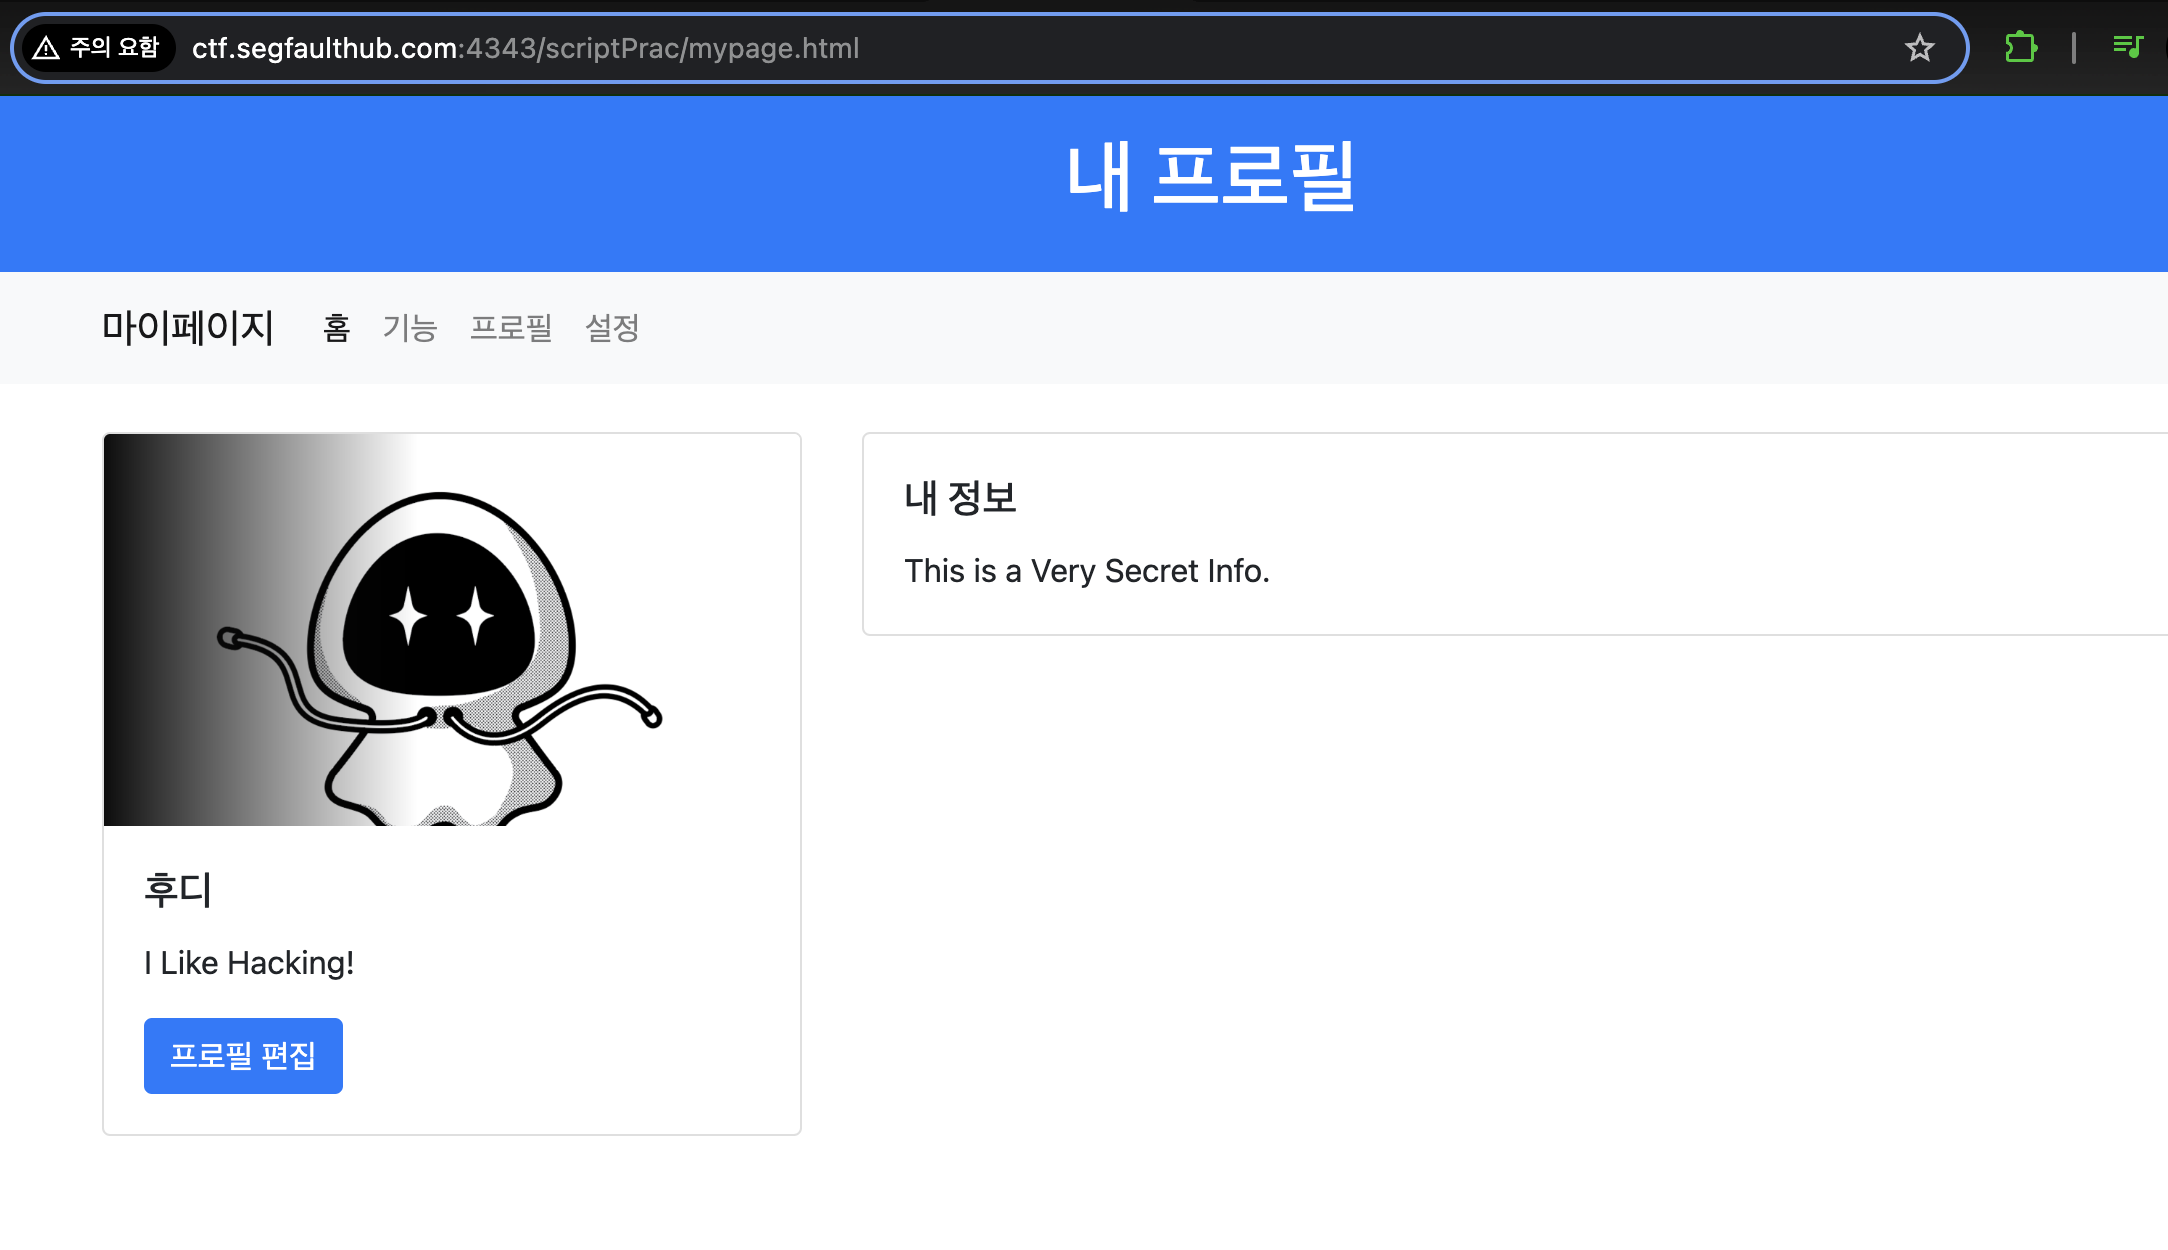Open the Extensions puzzle icon
2168x1250 pixels.
[2020, 47]
